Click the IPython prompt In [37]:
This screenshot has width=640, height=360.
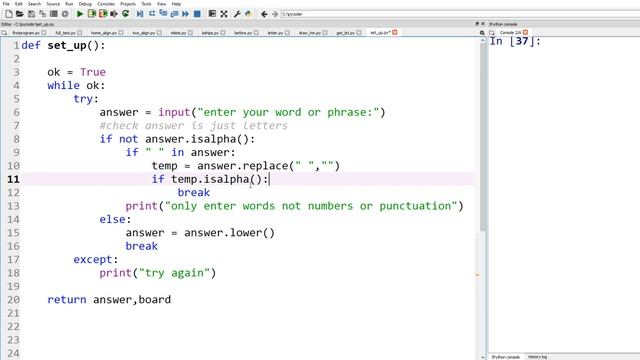[x=515, y=41]
